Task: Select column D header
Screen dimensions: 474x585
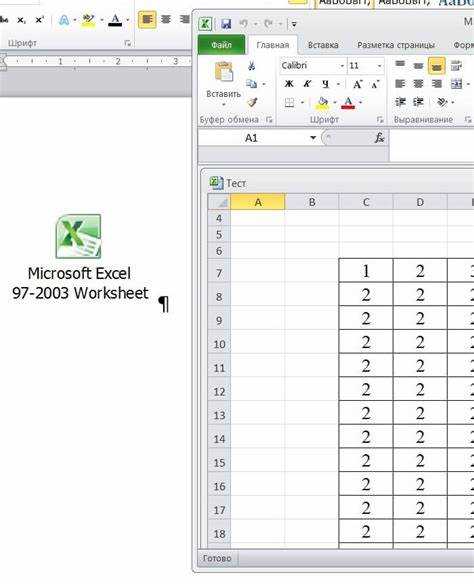Action: tap(420, 202)
